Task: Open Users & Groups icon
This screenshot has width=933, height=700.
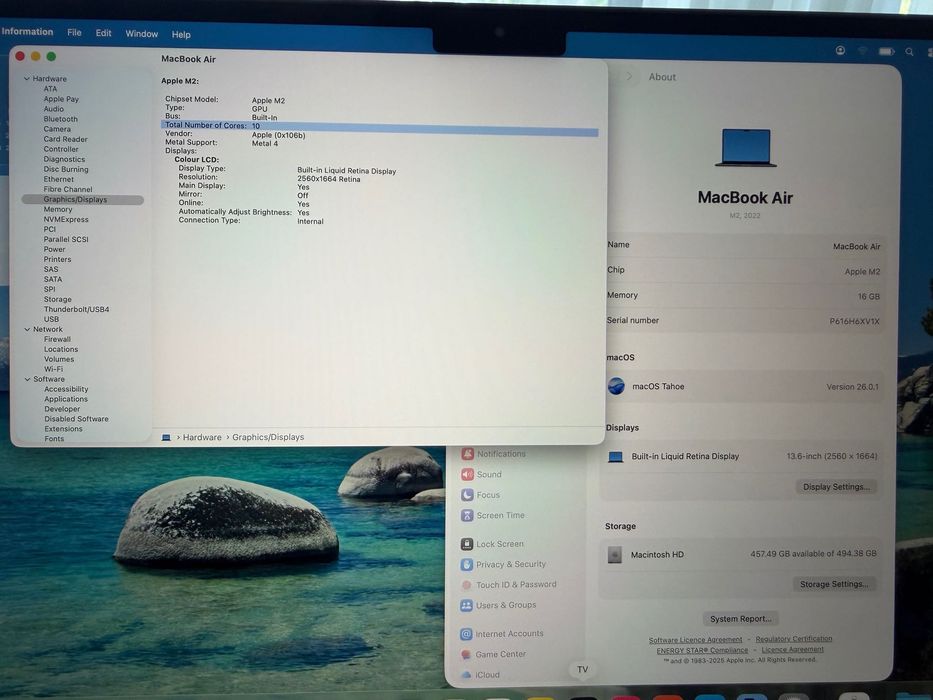Action: click(x=466, y=605)
